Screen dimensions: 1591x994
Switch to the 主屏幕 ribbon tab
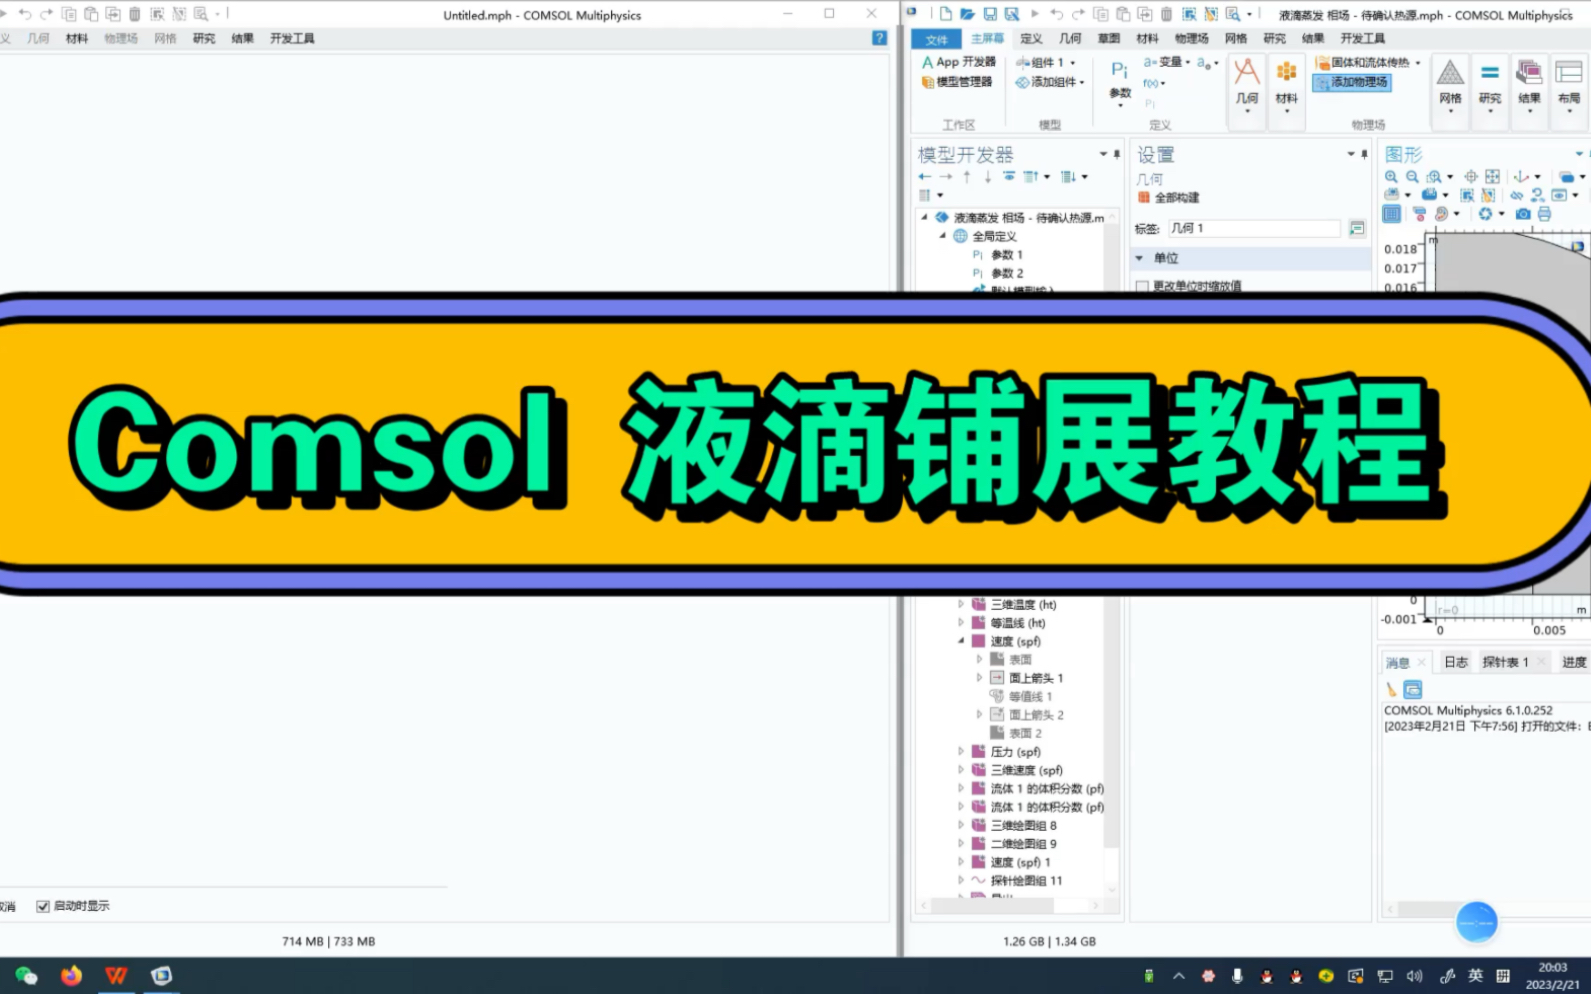[x=987, y=39]
